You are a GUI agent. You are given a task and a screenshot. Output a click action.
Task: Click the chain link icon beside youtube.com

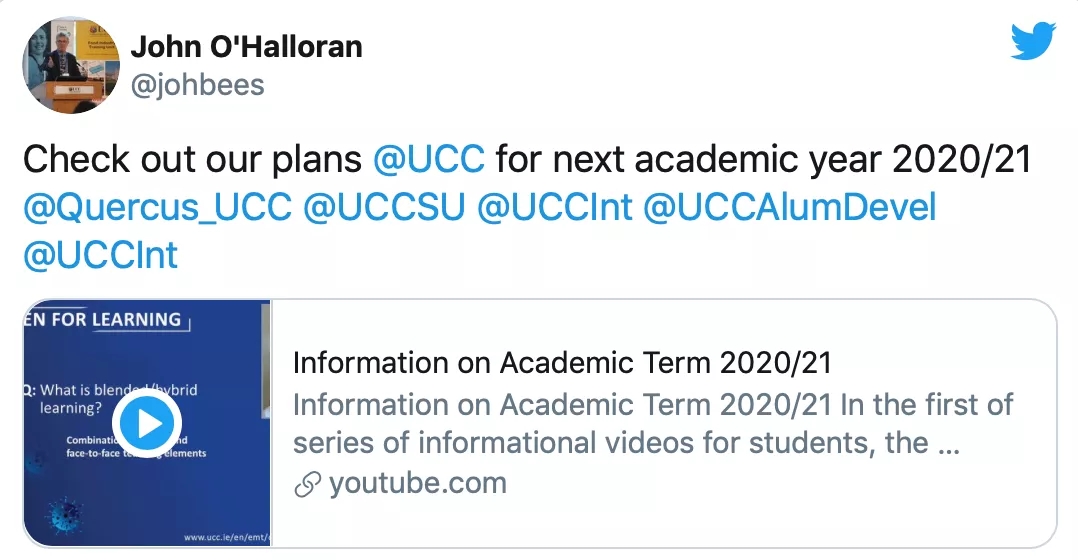pos(307,485)
